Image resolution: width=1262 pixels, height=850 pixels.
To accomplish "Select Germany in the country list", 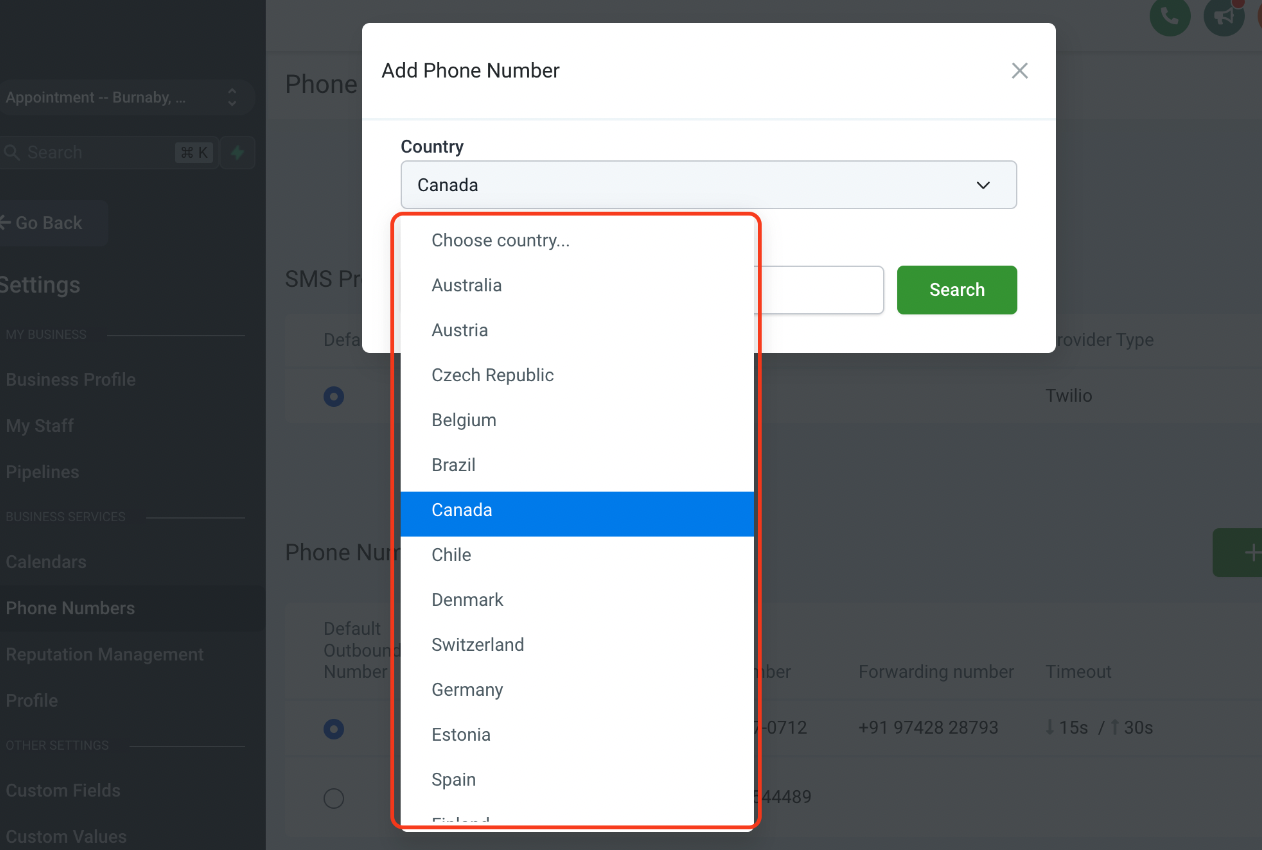I will (467, 690).
